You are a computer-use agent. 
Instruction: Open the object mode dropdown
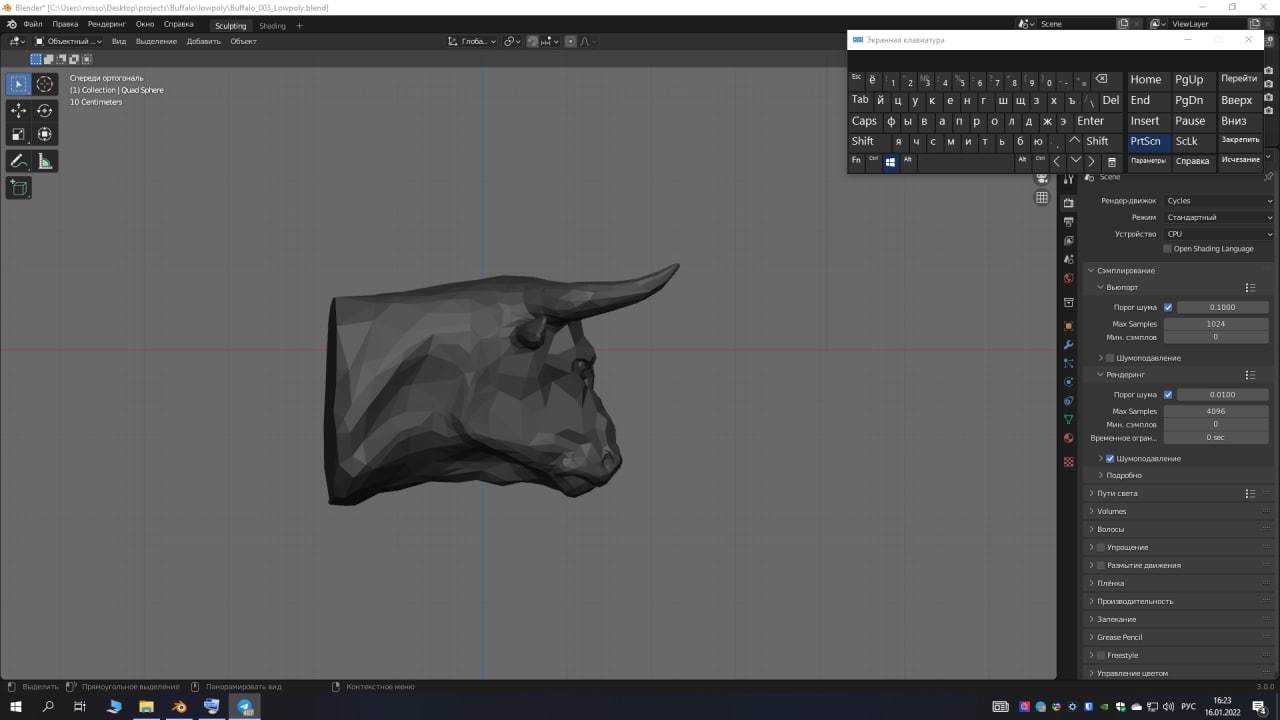click(68, 41)
